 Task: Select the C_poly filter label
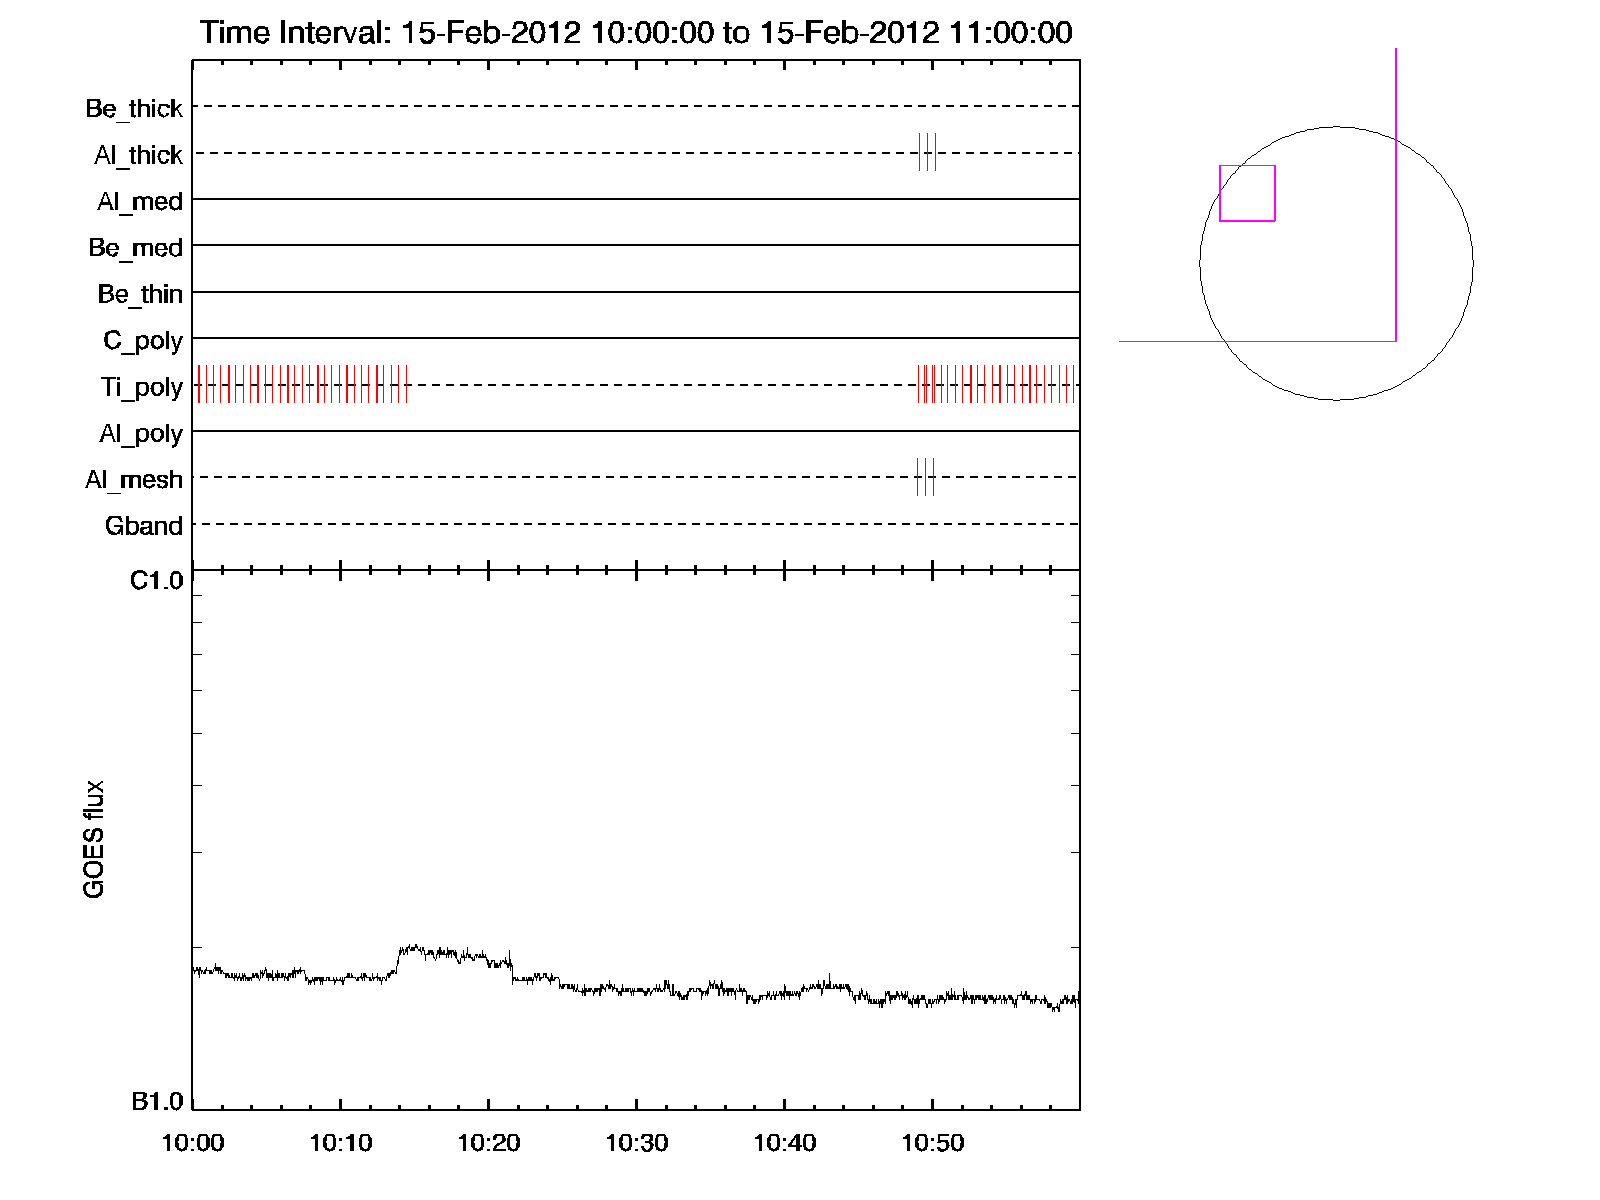[143, 341]
